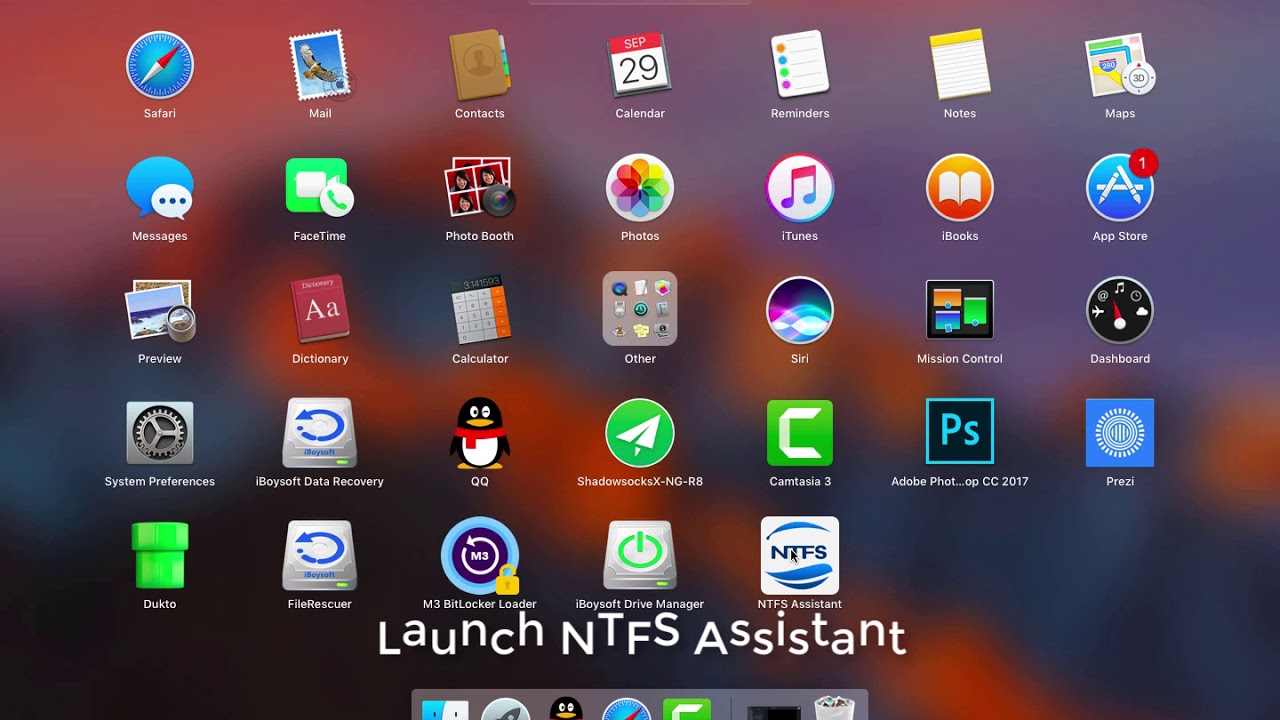Launch the Preview app
This screenshot has width=1280, height=720.
click(x=160, y=311)
